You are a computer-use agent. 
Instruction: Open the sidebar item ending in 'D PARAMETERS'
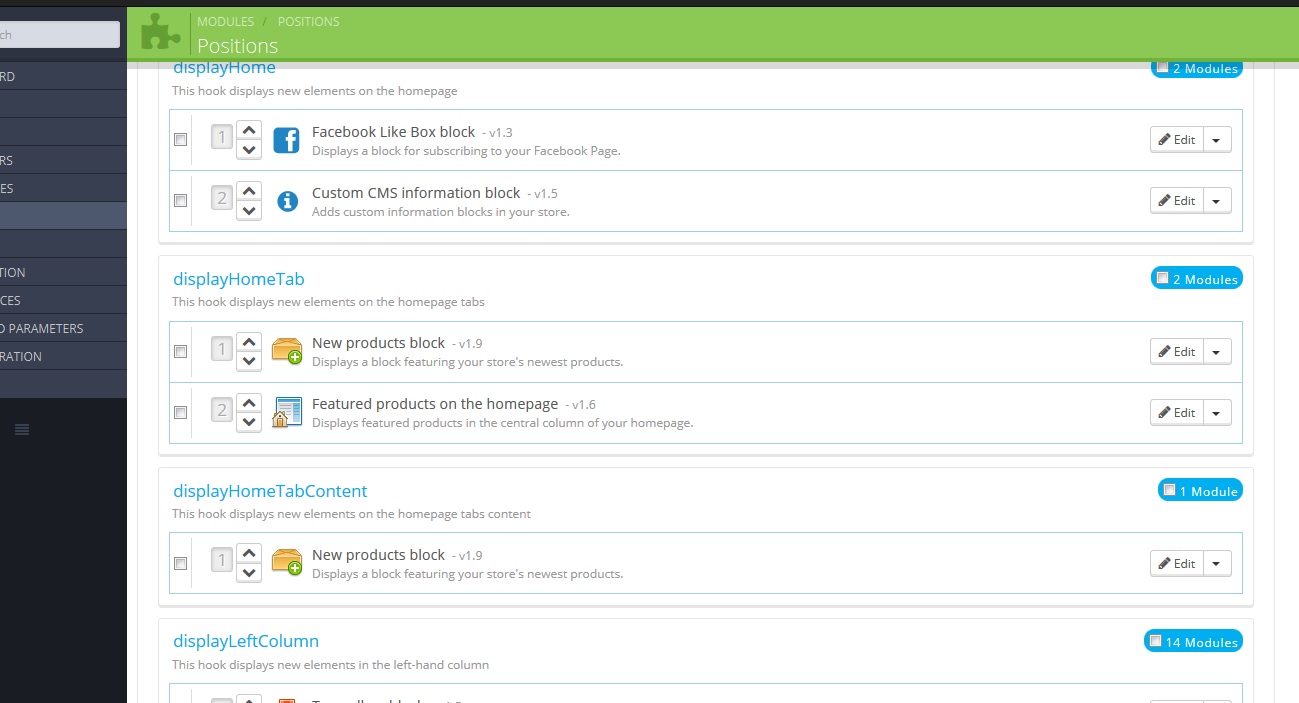[x=63, y=328]
